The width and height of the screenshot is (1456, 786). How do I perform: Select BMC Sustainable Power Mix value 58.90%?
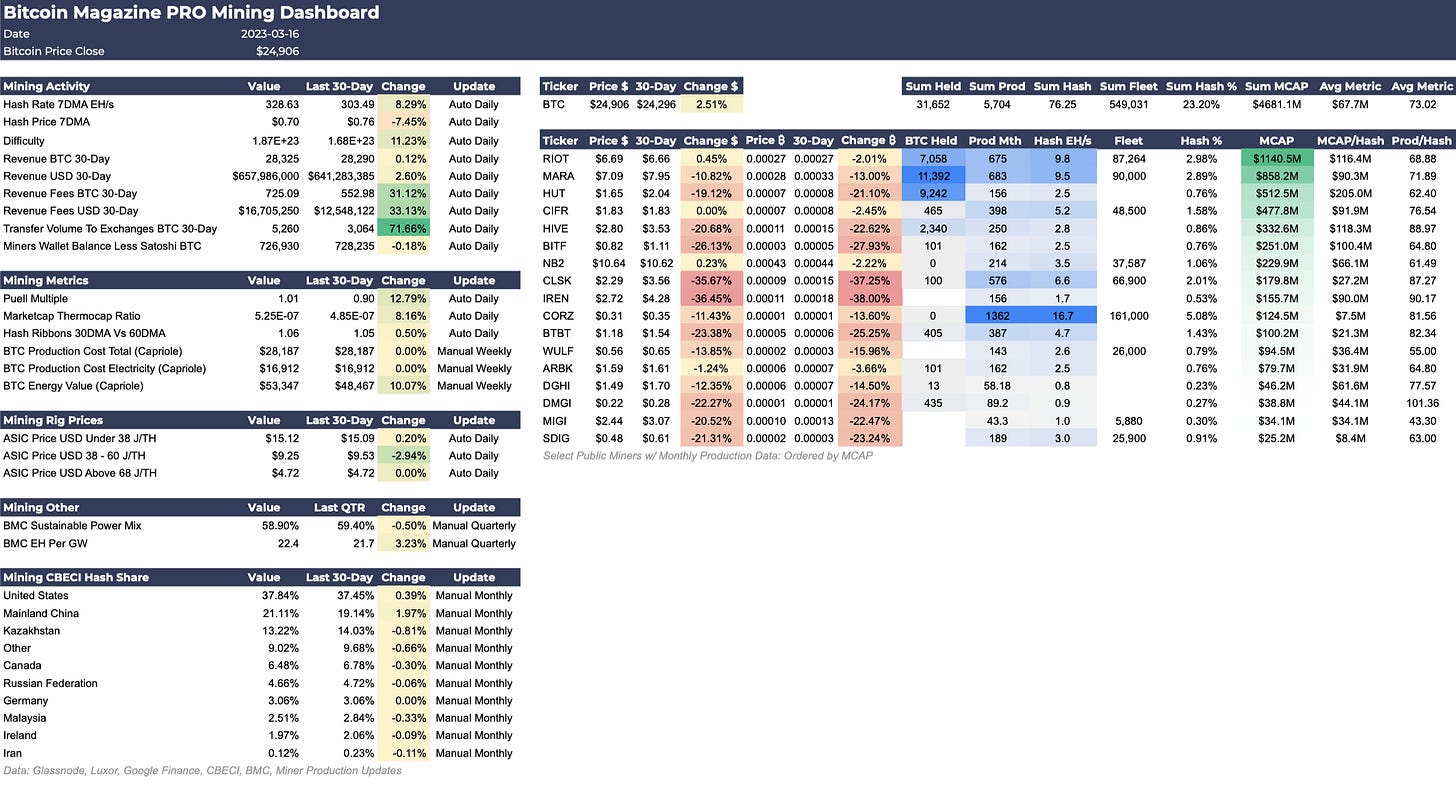(x=279, y=525)
